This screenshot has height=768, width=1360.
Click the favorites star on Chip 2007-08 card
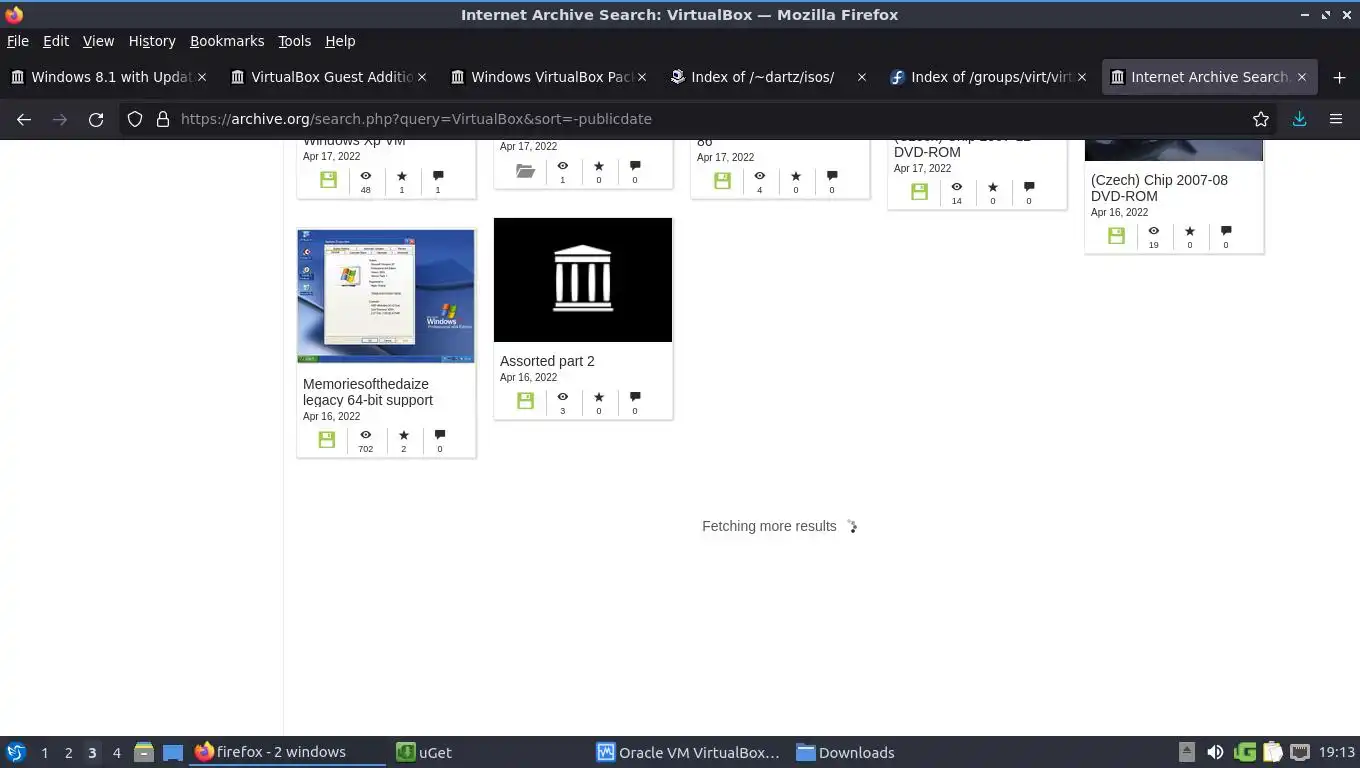1190,231
